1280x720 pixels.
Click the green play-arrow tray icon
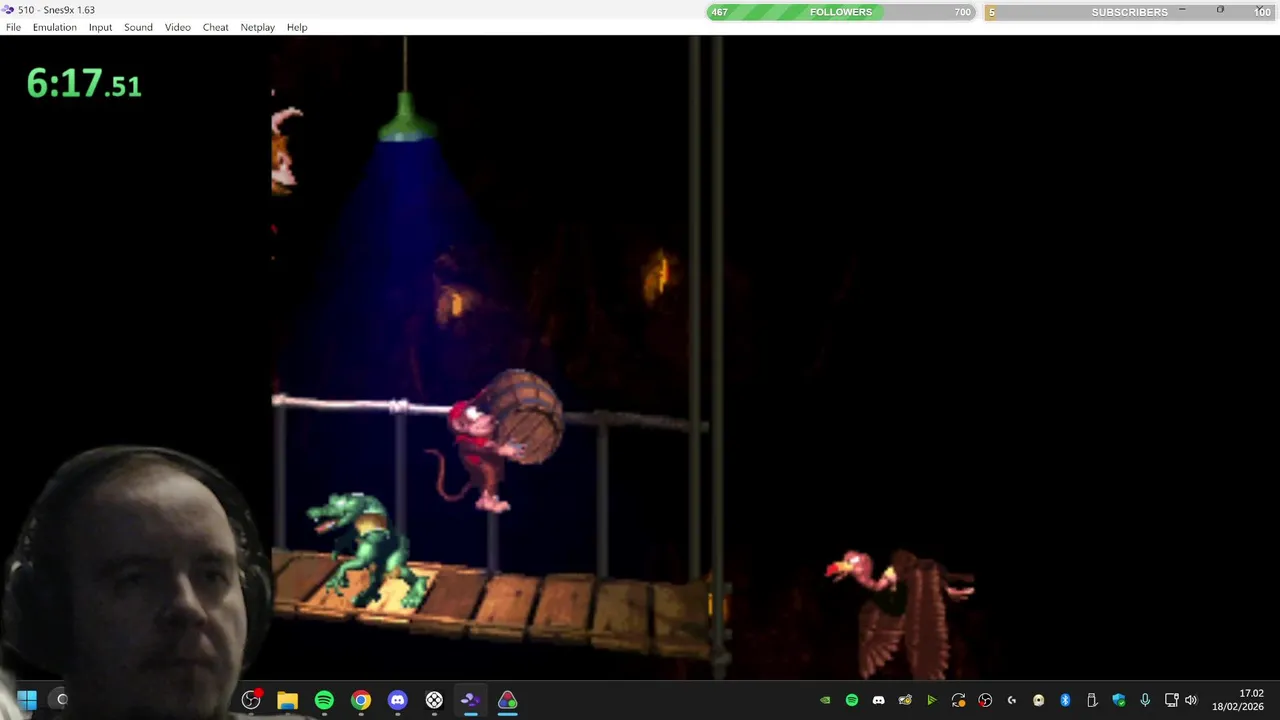[x=932, y=700]
